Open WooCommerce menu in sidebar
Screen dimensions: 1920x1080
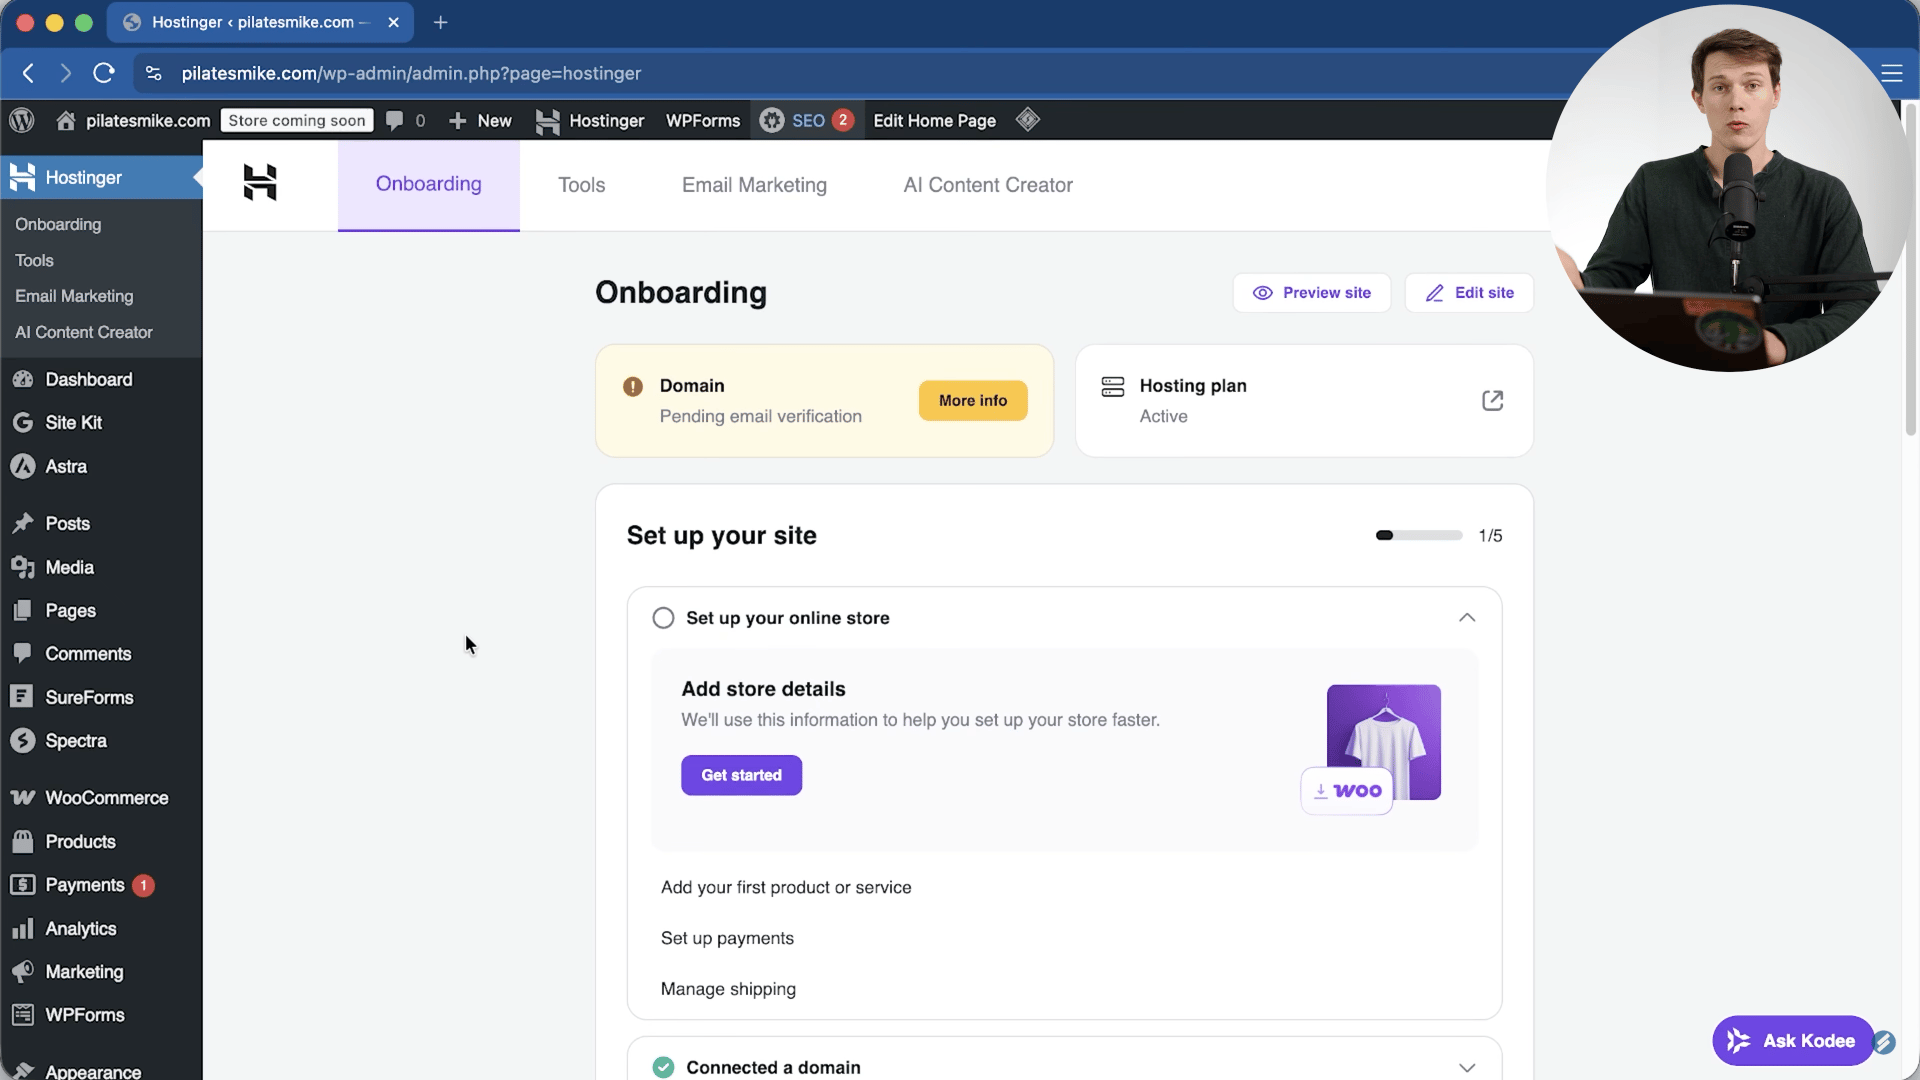(106, 797)
